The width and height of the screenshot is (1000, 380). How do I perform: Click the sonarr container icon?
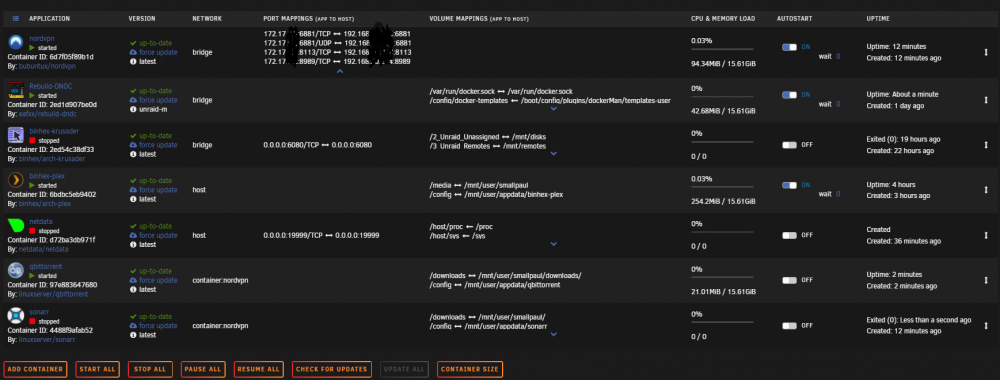16,316
